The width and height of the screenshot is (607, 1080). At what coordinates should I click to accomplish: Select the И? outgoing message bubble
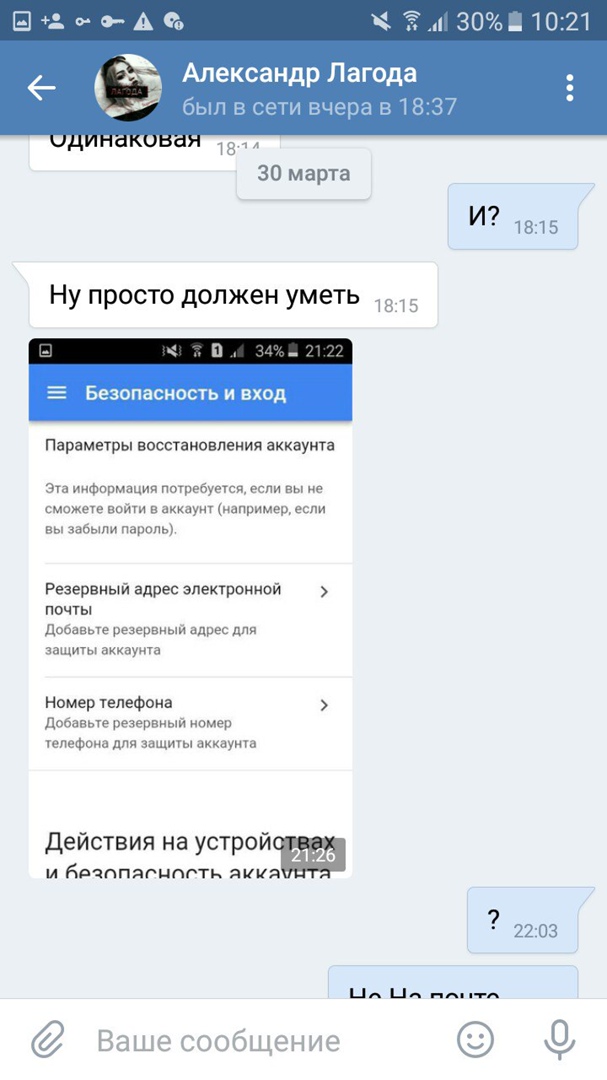click(x=513, y=217)
